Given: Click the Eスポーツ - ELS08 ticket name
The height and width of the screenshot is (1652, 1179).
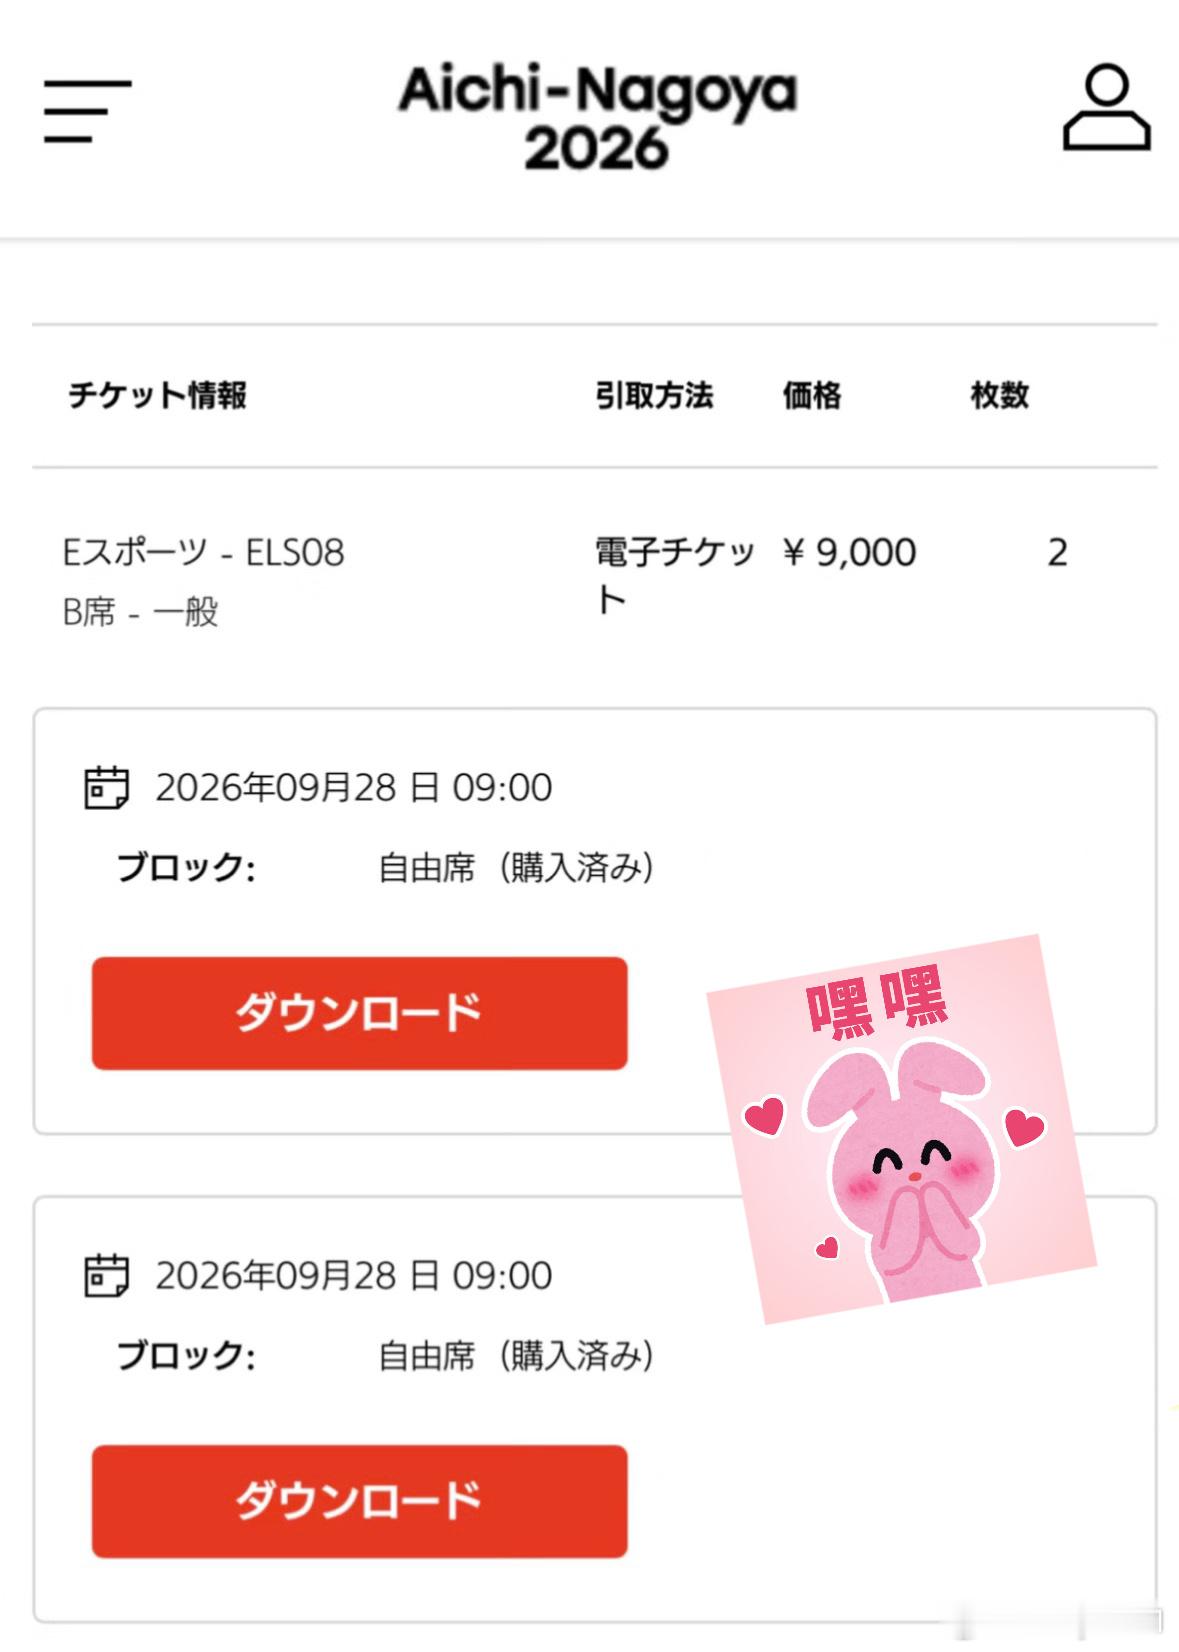Looking at the screenshot, I should [203, 552].
